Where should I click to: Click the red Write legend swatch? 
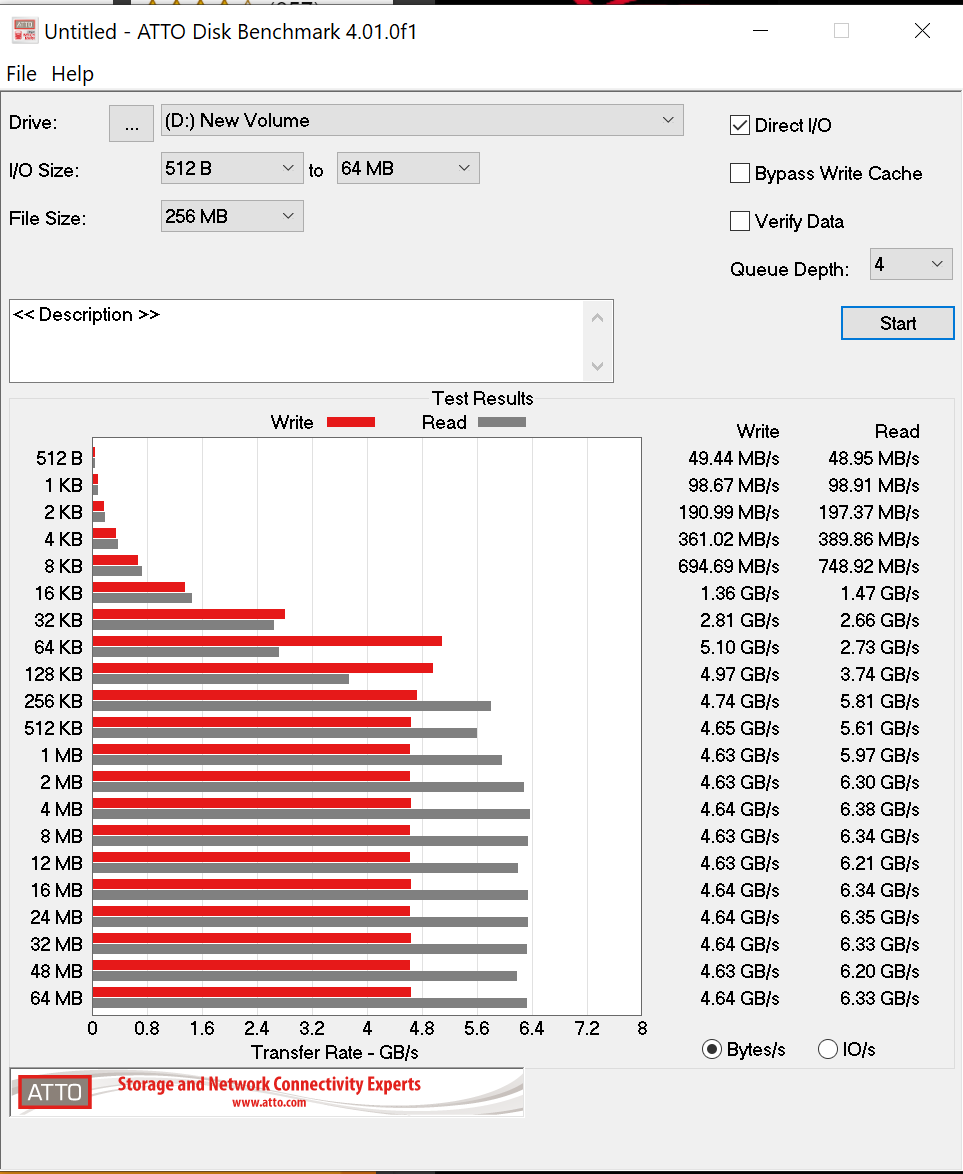[350, 422]
